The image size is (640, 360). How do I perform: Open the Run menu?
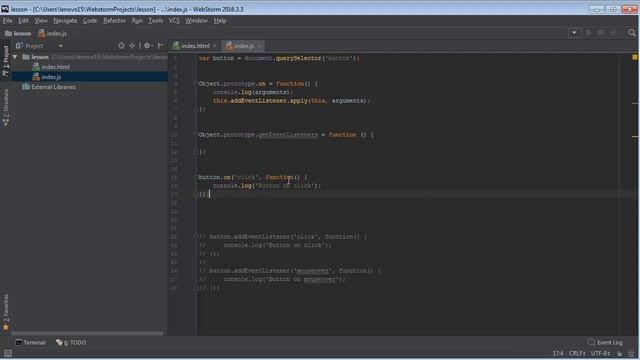pyautogui.click(x=137, y=20)
